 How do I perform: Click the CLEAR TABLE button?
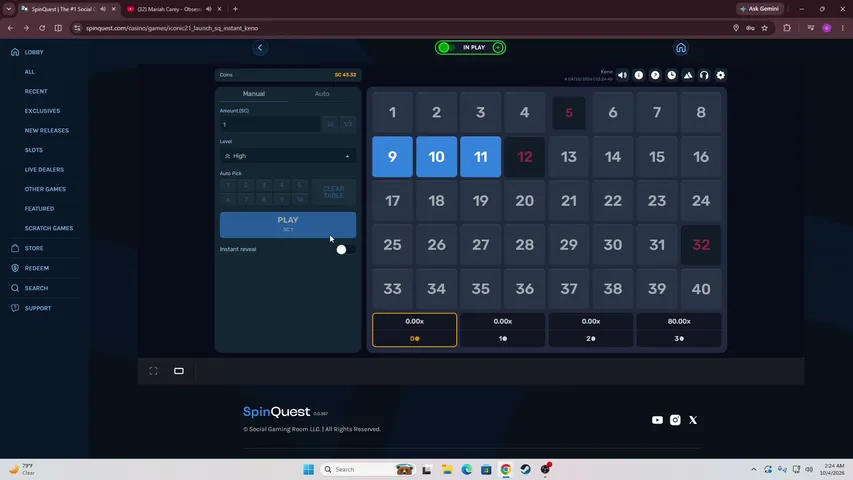tap(333, 192)
